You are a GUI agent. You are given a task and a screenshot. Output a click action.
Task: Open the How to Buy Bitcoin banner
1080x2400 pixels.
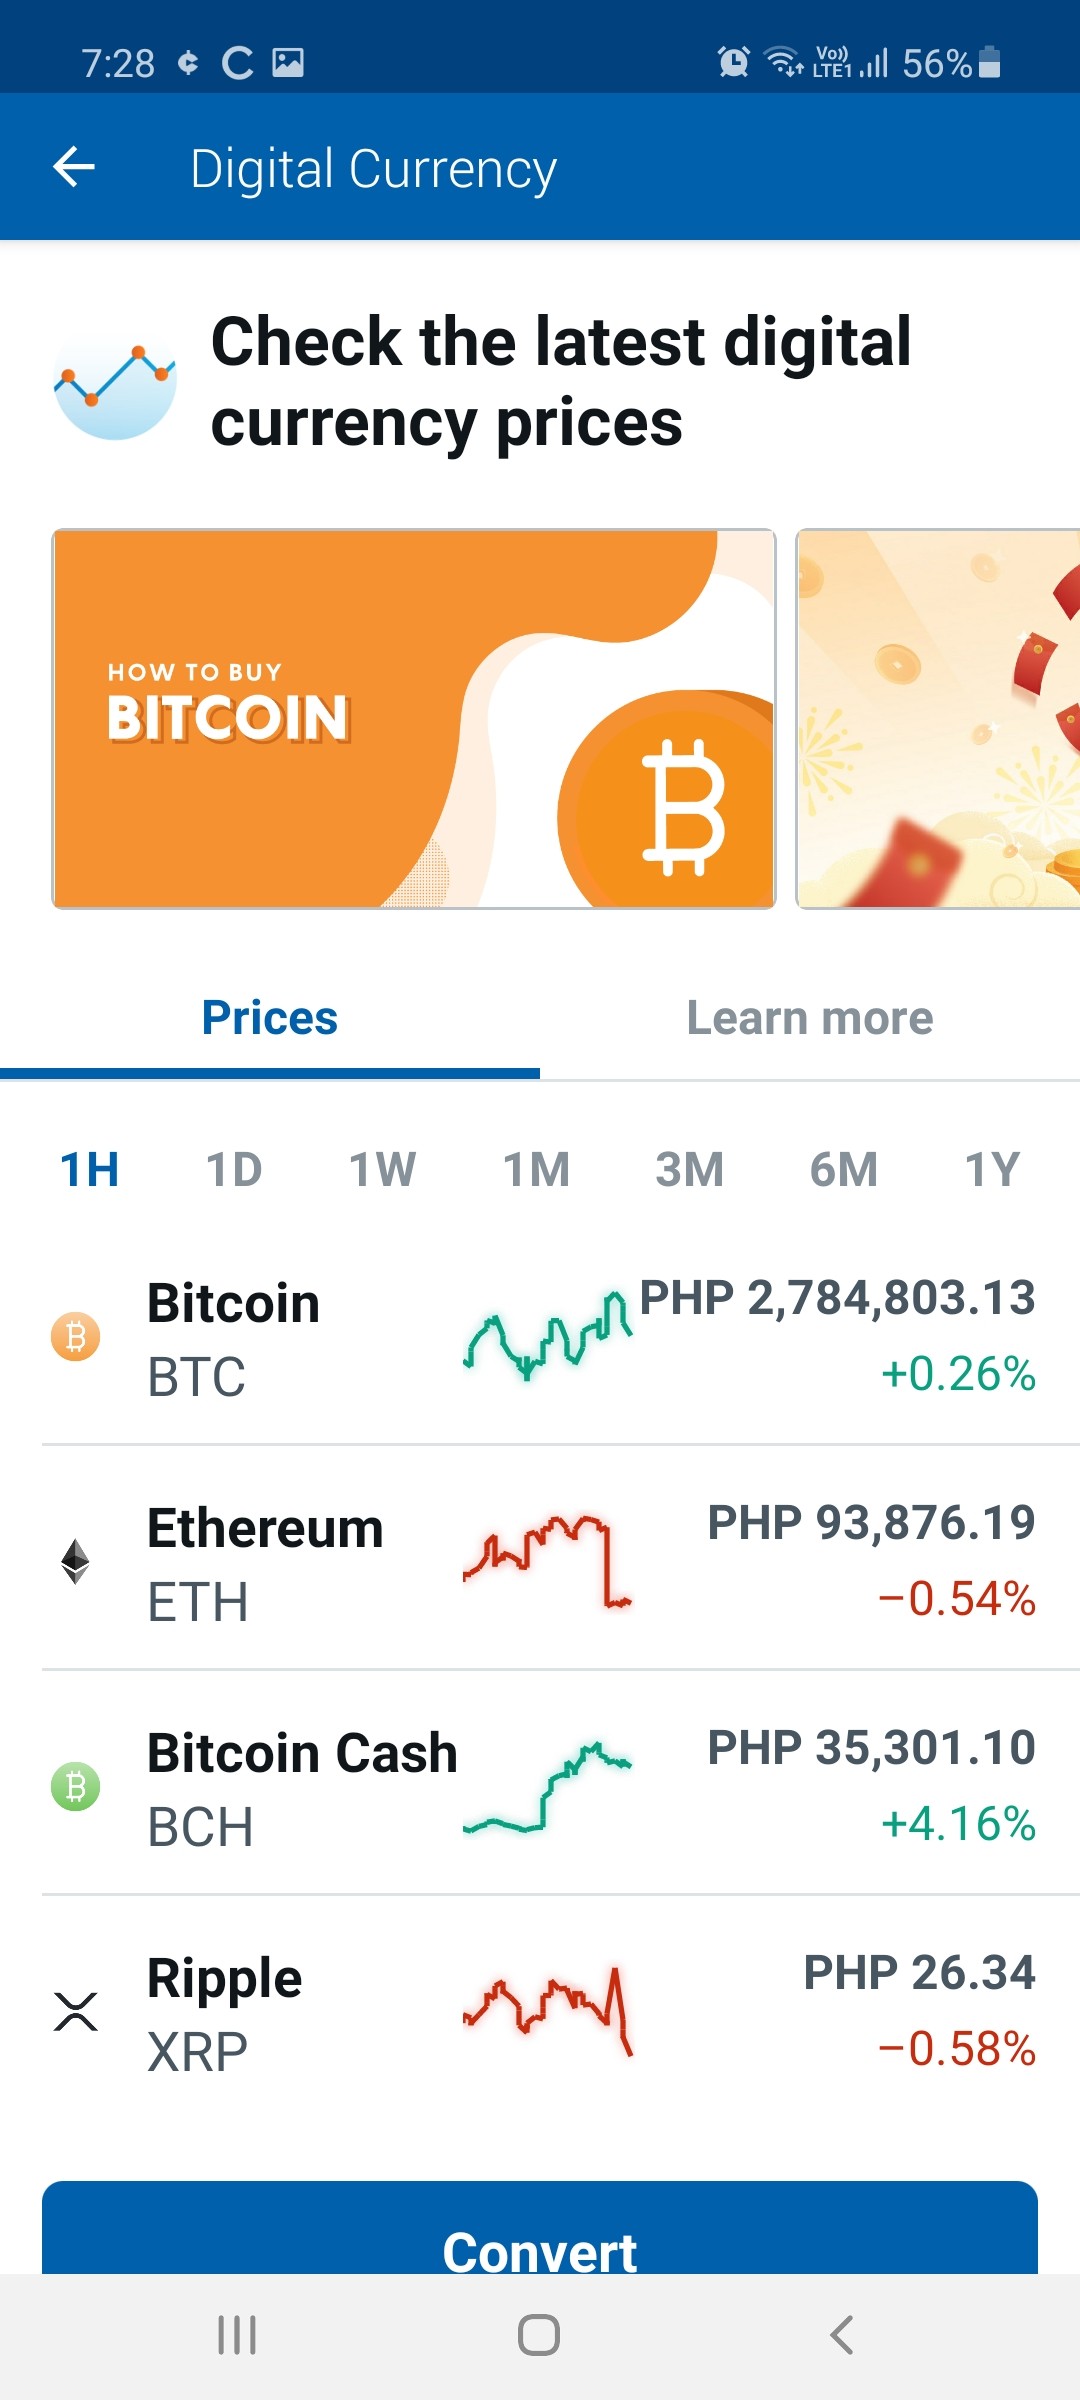tap(414, 719)
